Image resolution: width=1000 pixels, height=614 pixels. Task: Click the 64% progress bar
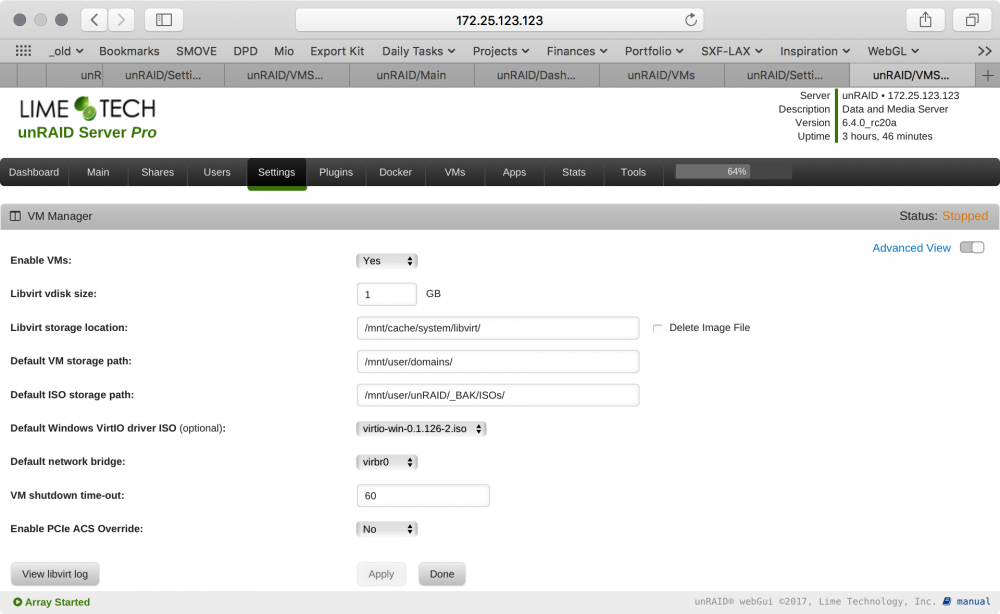pos(734,172)
